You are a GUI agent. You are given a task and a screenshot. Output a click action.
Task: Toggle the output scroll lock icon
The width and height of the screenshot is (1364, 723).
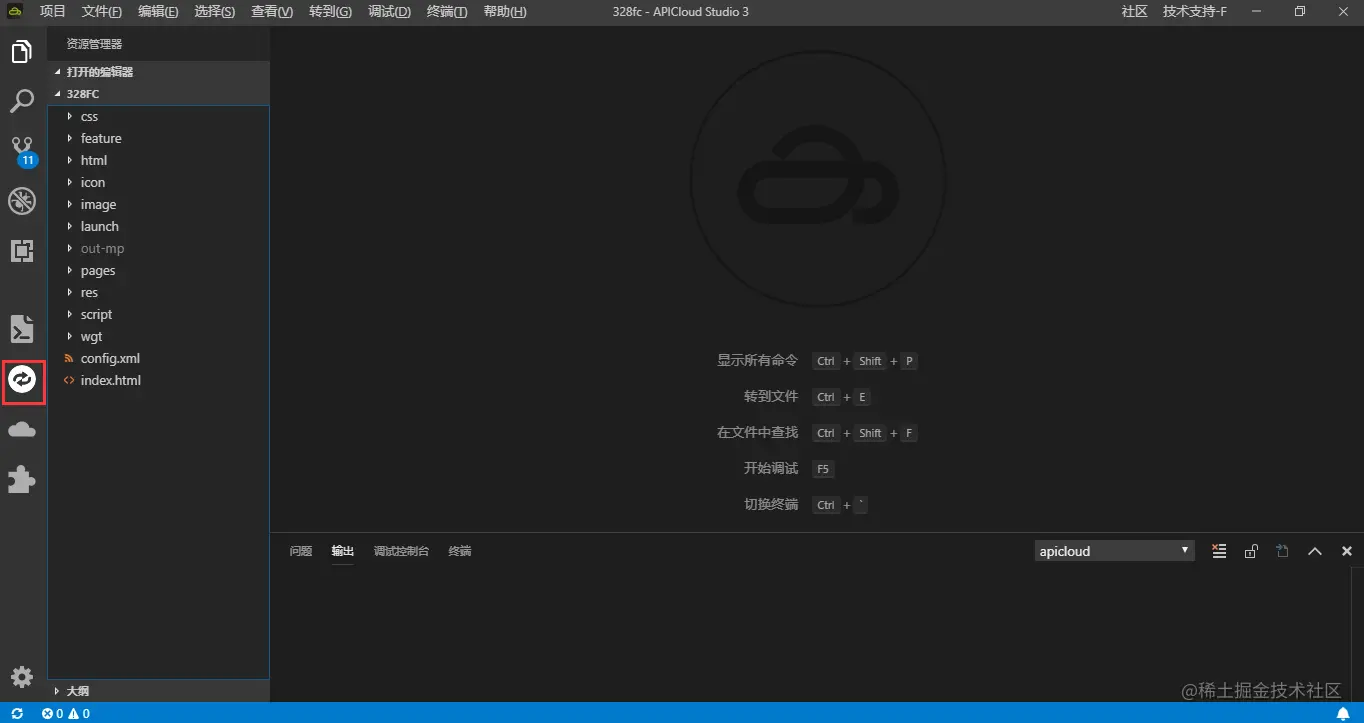point(1251,551)
